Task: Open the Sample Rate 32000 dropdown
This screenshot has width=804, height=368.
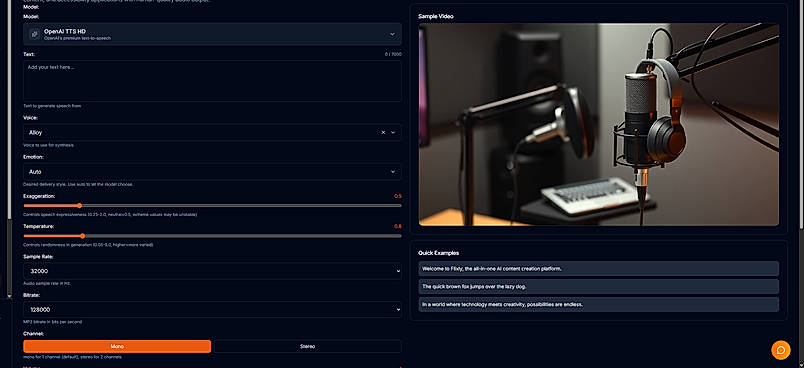Action: coord(212,271)
